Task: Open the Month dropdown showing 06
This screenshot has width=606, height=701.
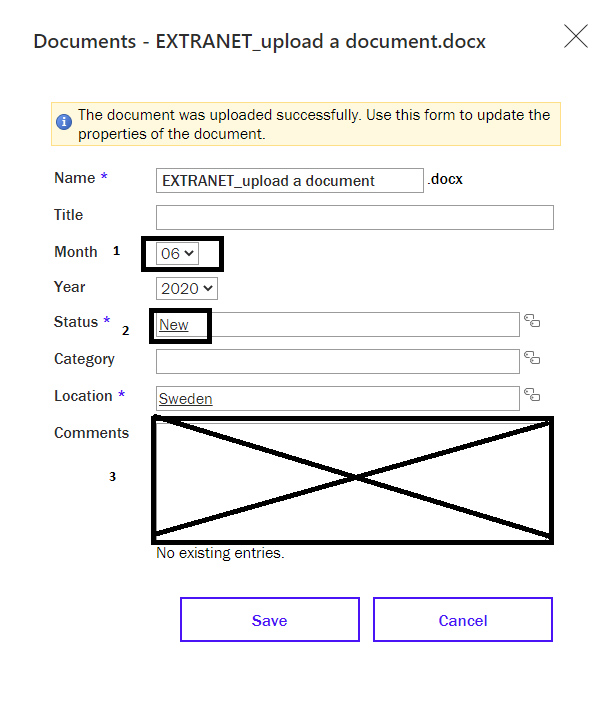Action: 177,253
